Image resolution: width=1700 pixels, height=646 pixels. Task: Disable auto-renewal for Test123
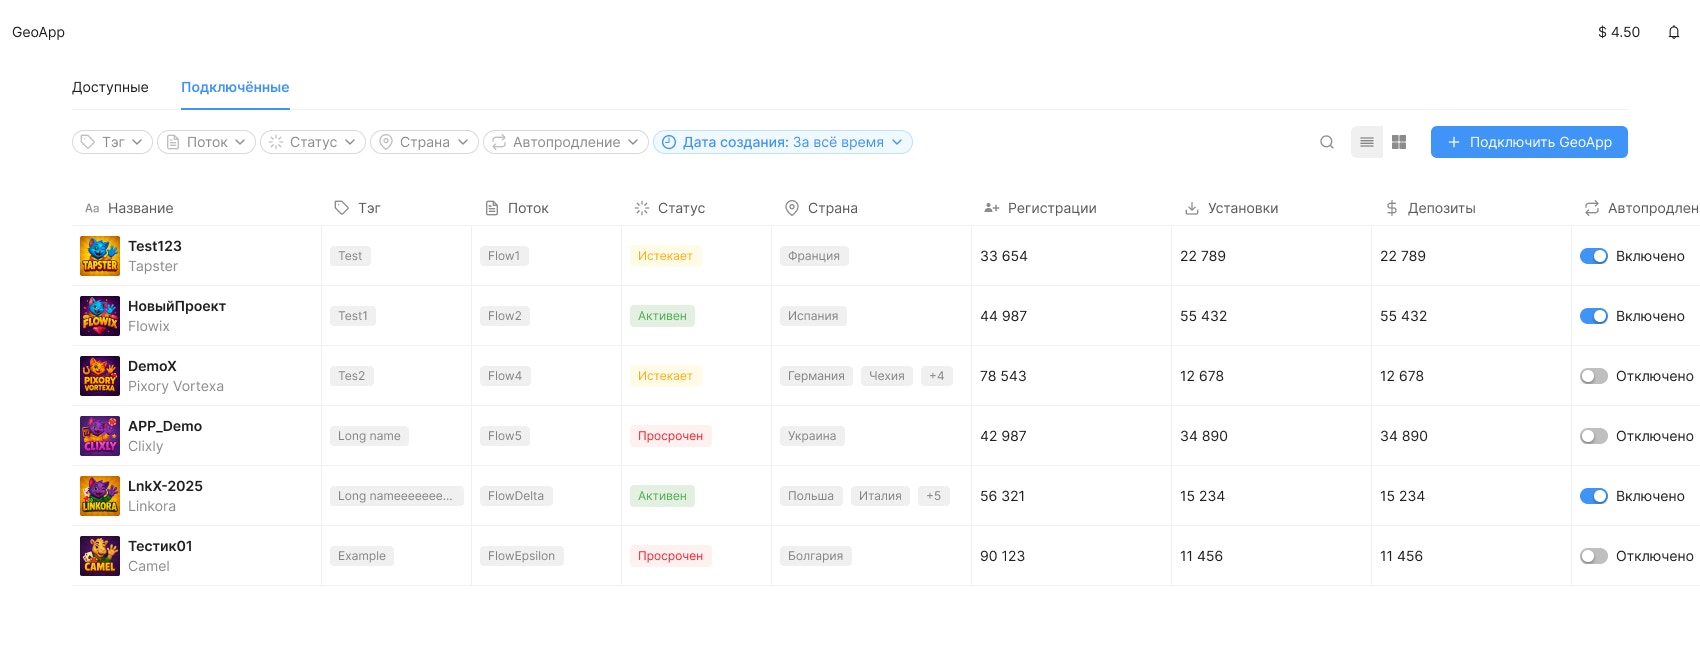(x=1594, y=256)
